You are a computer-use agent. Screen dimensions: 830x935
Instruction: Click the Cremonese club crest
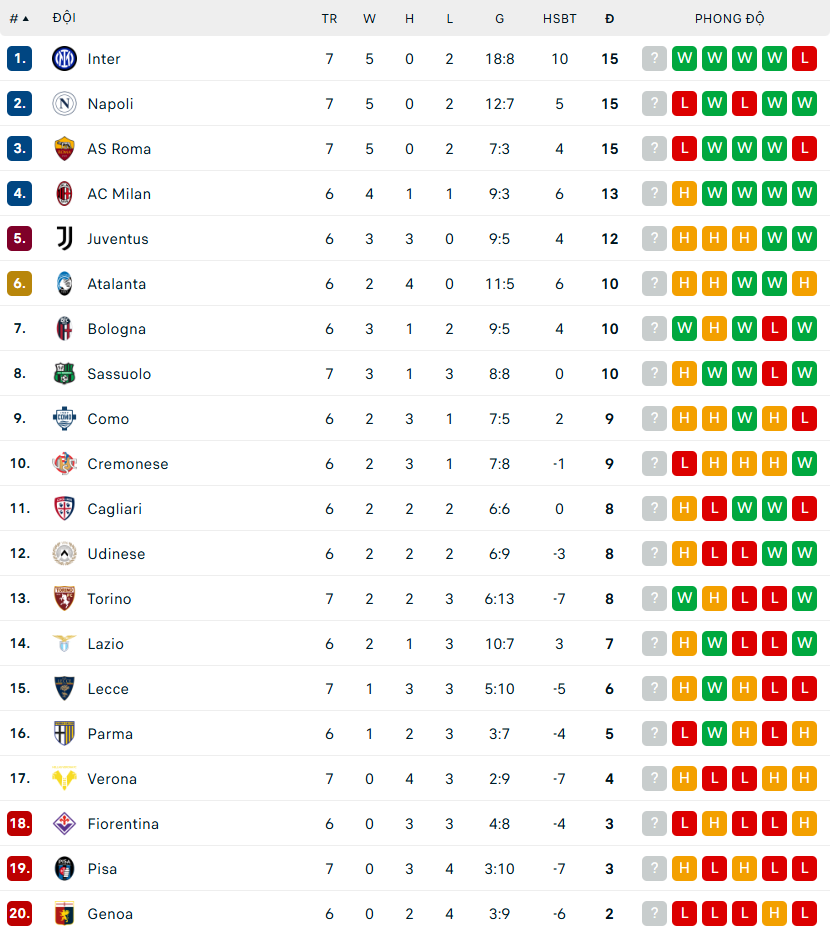click(64, 463)
